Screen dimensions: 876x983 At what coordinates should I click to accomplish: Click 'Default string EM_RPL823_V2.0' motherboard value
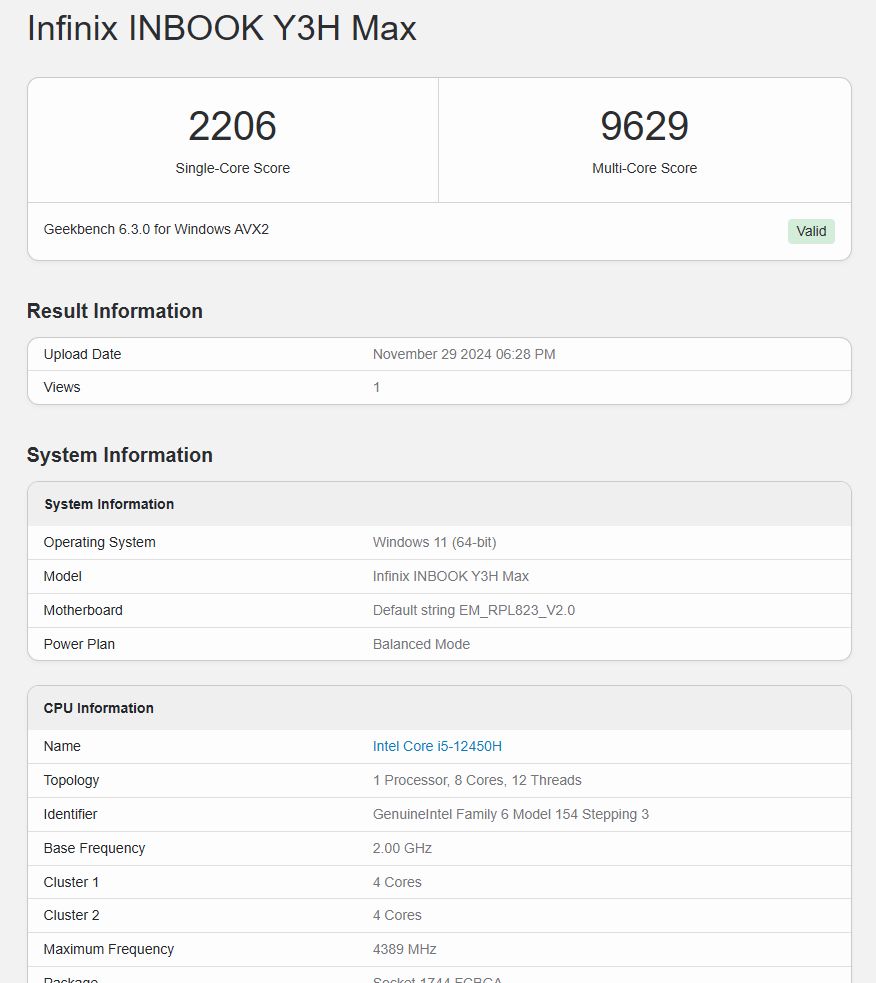473,610
